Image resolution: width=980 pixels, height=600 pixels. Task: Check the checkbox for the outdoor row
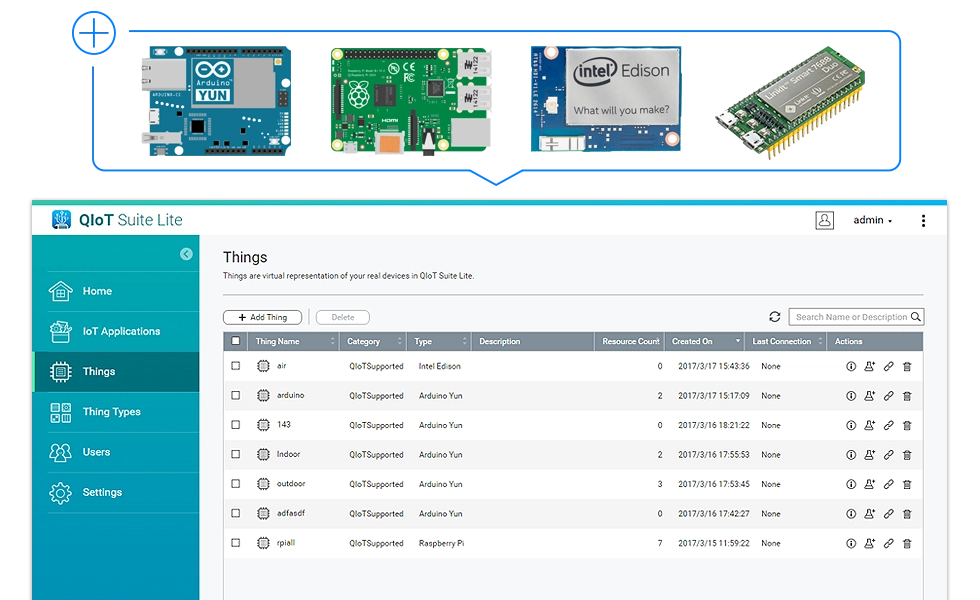pyautogui.click(x=236, y=484)
